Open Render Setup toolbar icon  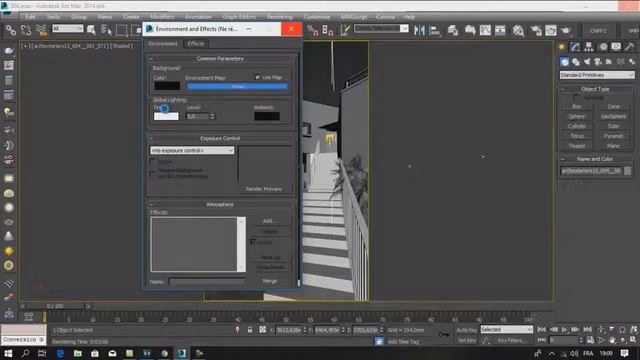tap(536, 30)
